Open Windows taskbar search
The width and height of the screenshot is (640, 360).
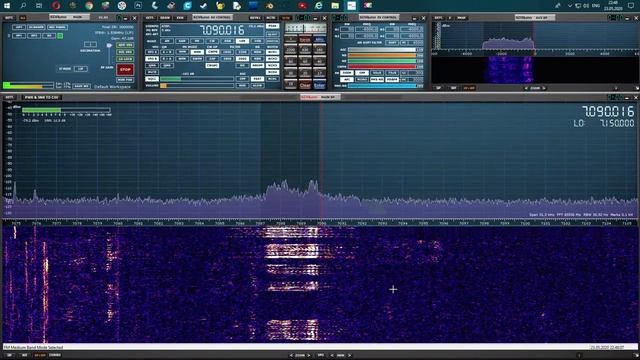pyautogui.click(x=23, y=6)
